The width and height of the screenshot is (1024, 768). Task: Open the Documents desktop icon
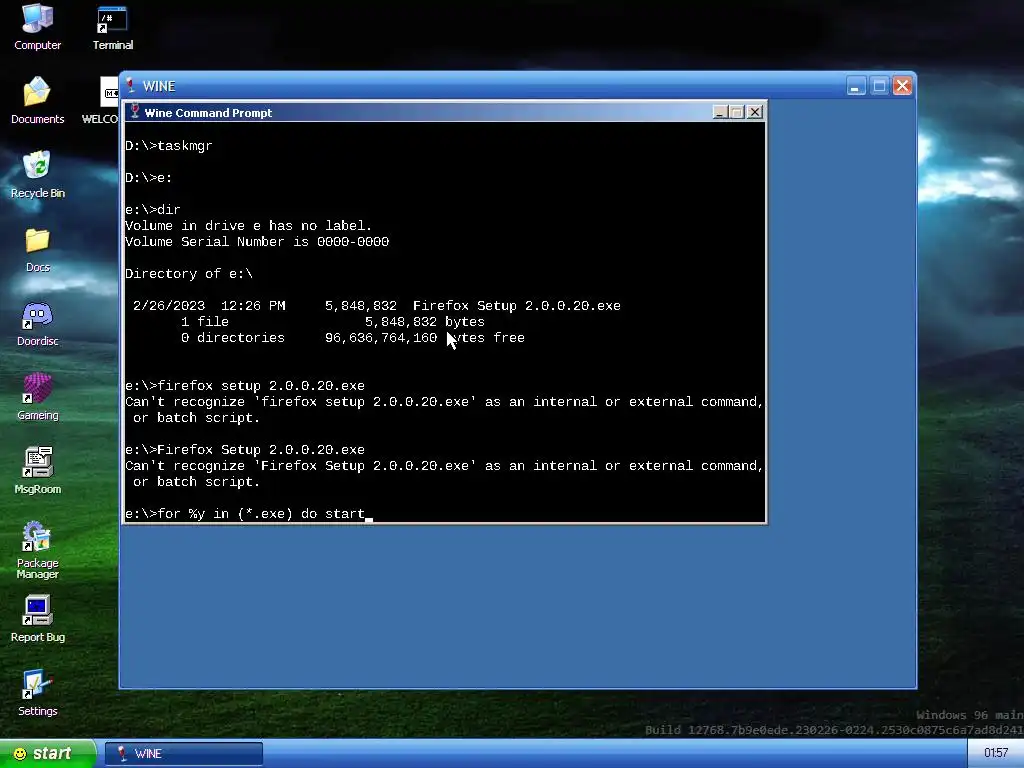pyautogui.click(x=37, y=101)
